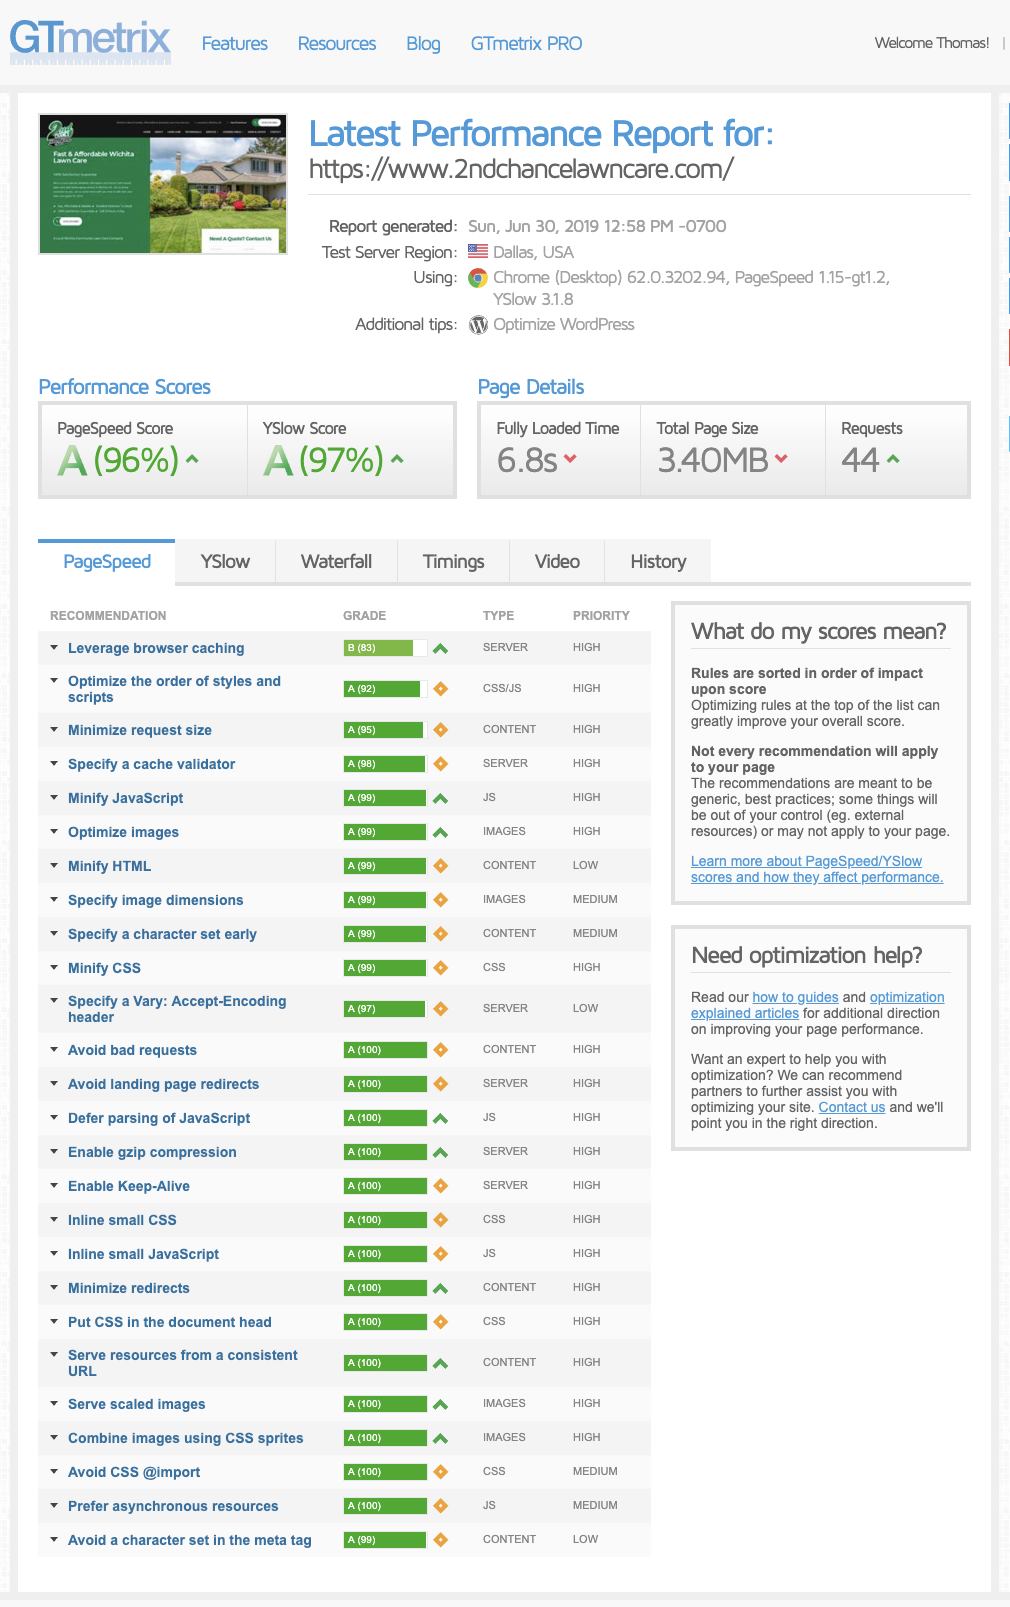The image size is (1010, 1607).
Task: Click the green up arrow for Enable gzip compression
Action: [440, 1152]
